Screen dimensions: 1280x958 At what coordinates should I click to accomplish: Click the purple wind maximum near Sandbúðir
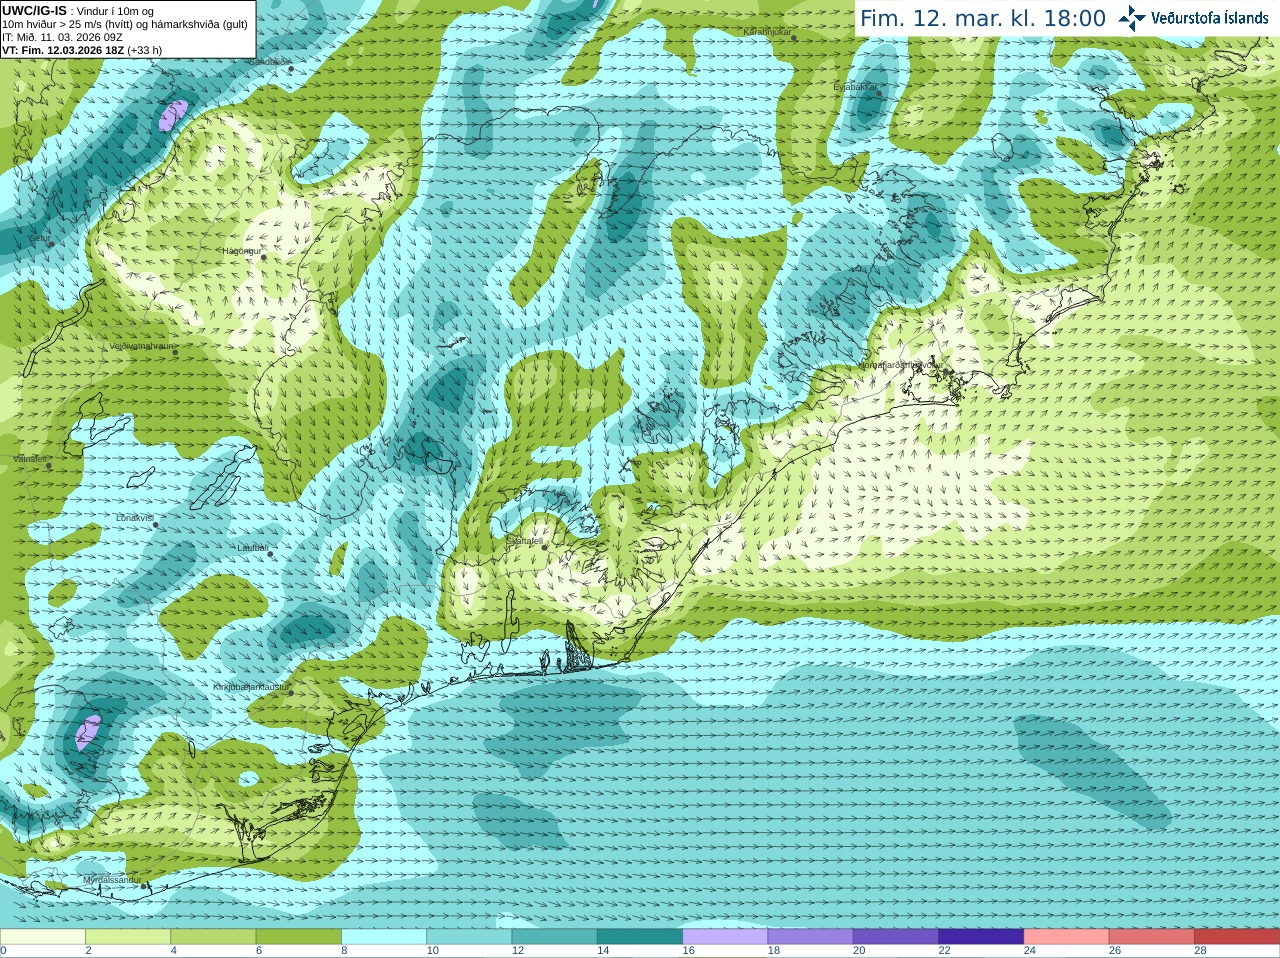173,115
